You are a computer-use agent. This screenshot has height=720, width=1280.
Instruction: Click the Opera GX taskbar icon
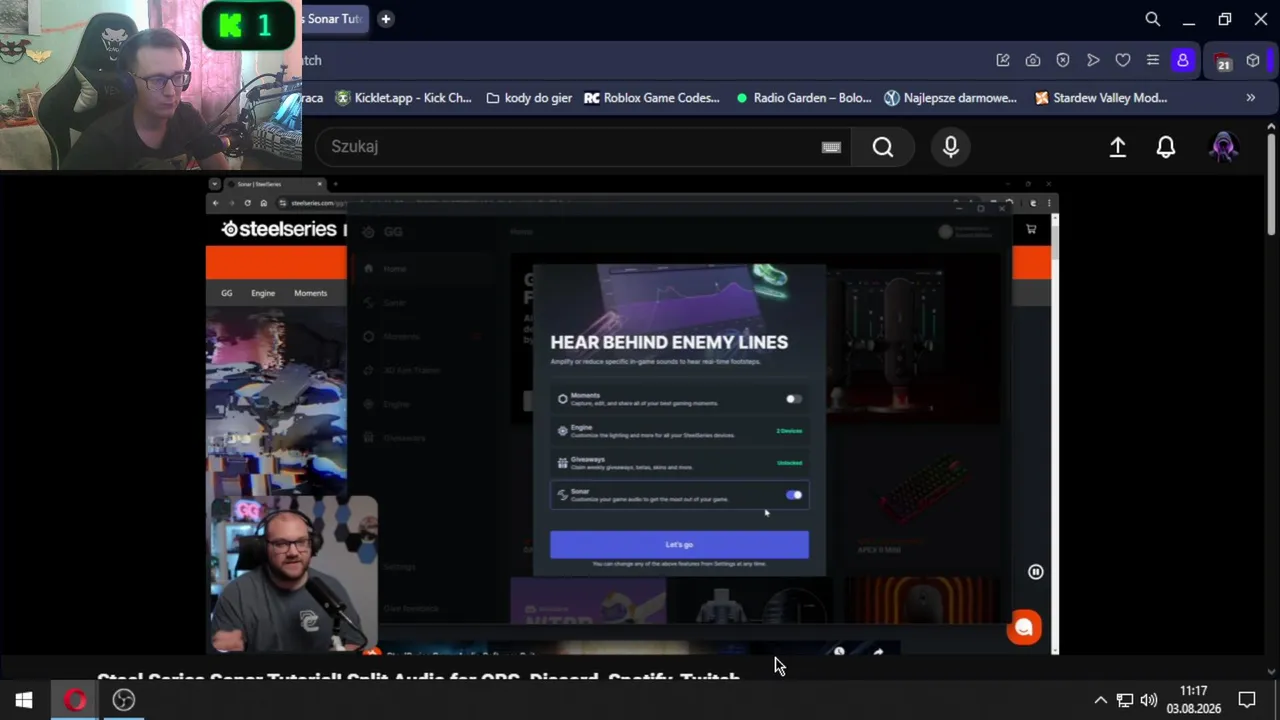click(x=75, y=700)
